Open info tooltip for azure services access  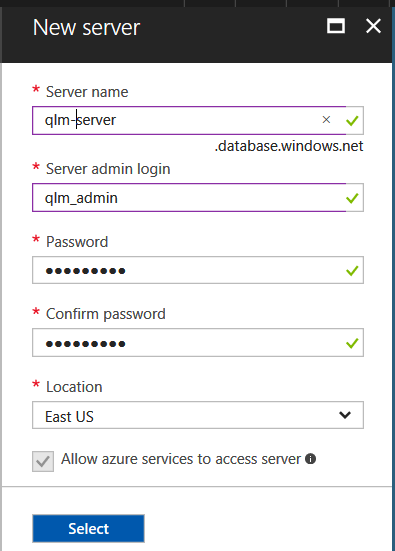pos(310,459)
